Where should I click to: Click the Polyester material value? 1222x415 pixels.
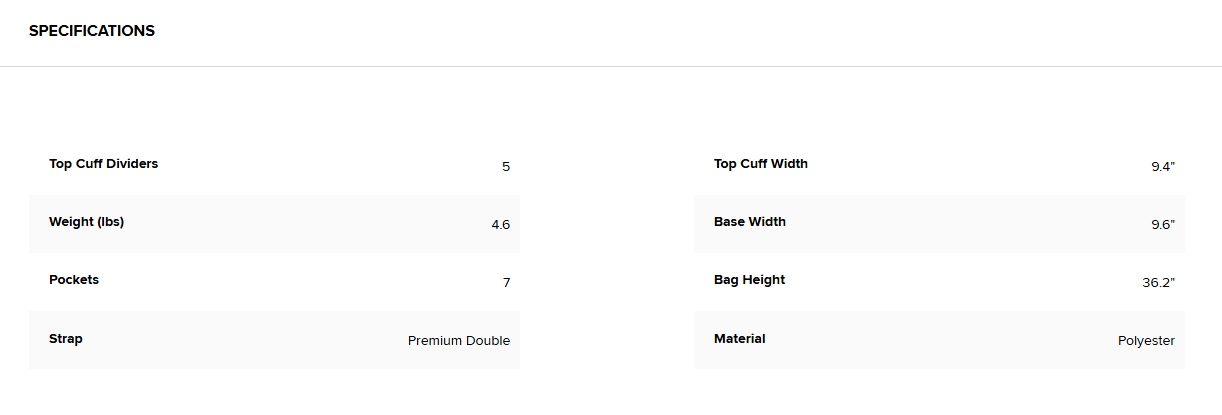pos(1146,341)
